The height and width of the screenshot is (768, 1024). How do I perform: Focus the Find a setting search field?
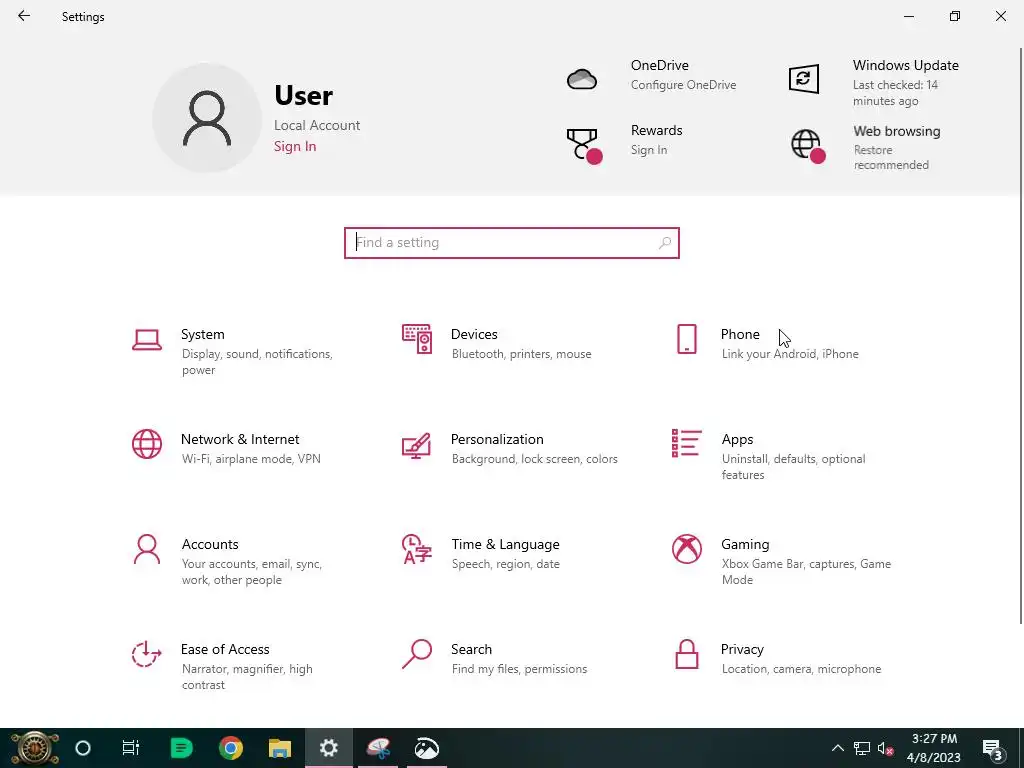tap(512, 243)
